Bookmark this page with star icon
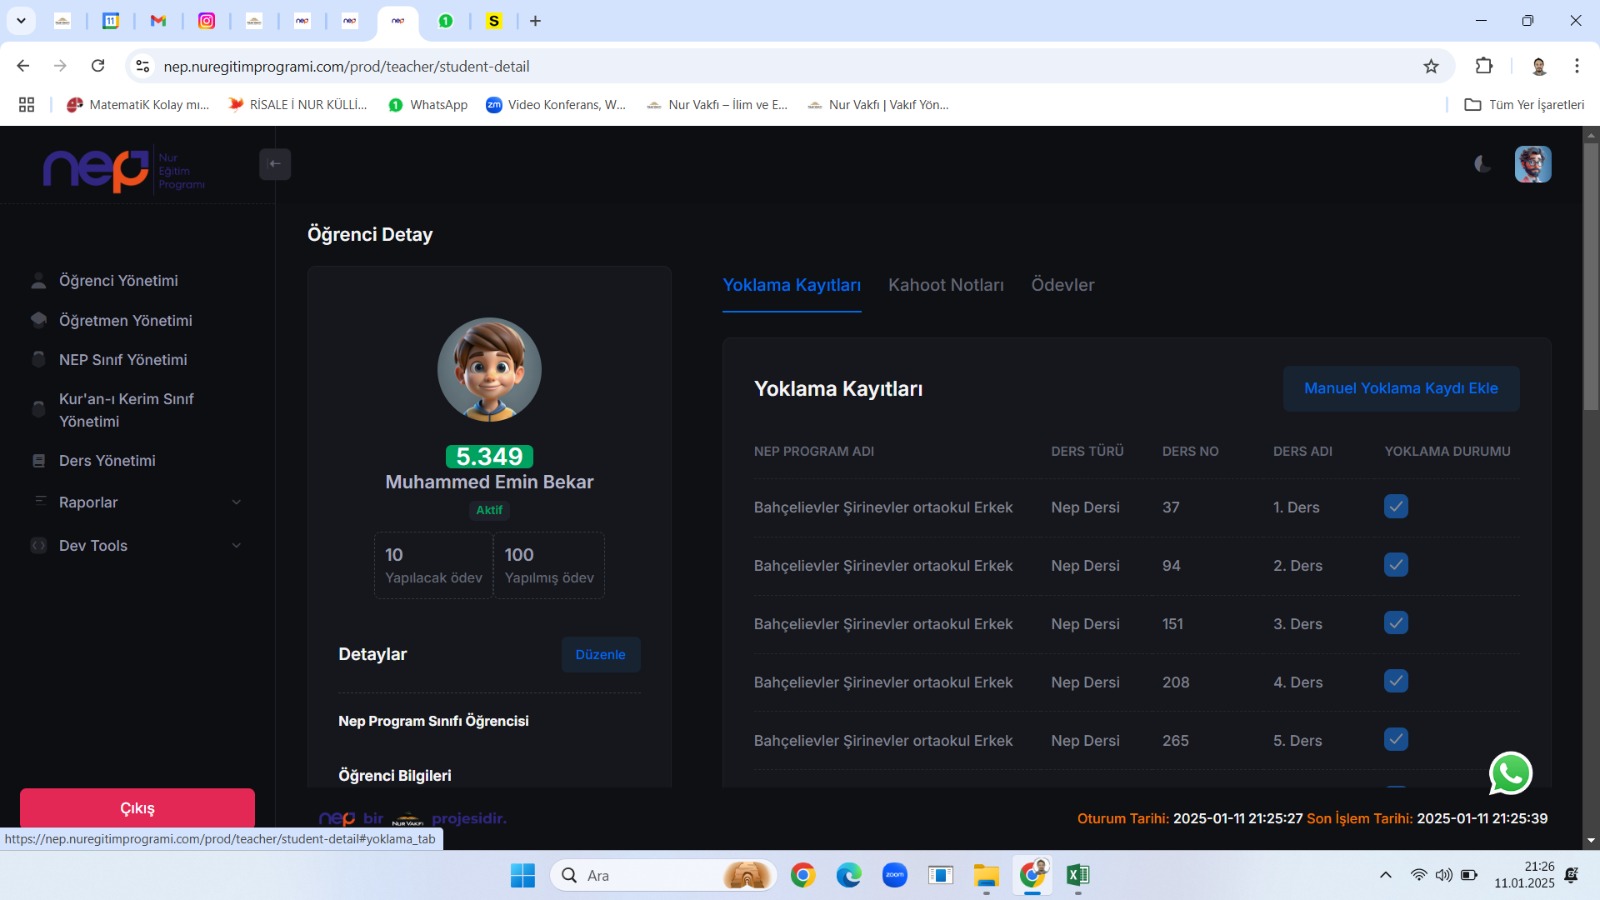This screenshot has width=1600, height=900. pyautogui.click(x=1431, y=66)
